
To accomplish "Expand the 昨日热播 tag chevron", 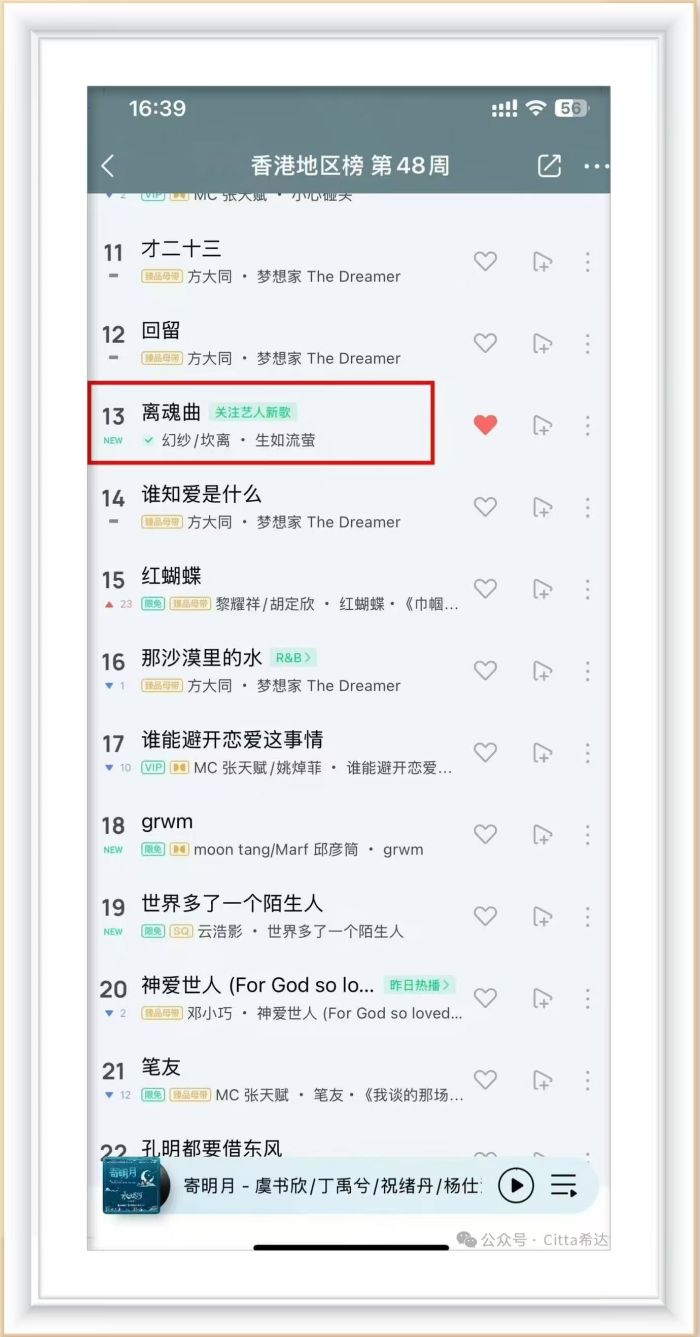I will (x=419, y=984).
